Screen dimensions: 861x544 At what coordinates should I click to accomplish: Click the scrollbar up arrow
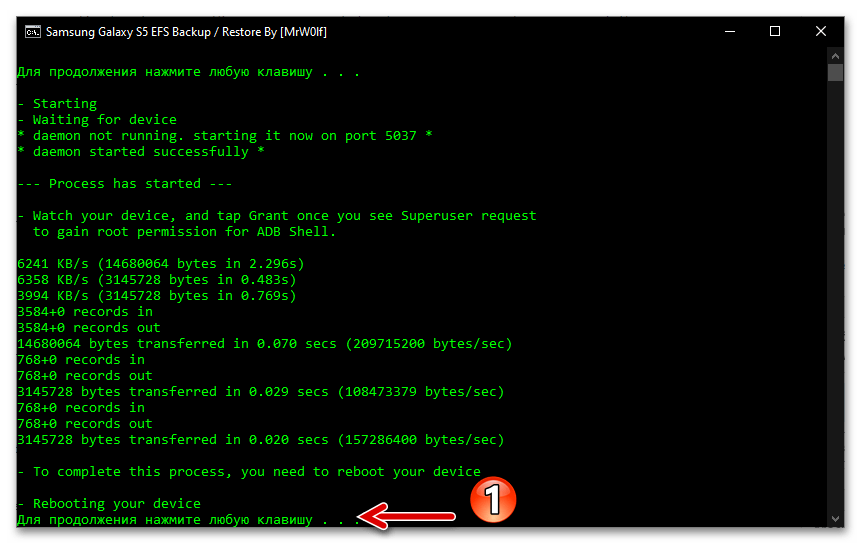(835, 56)
